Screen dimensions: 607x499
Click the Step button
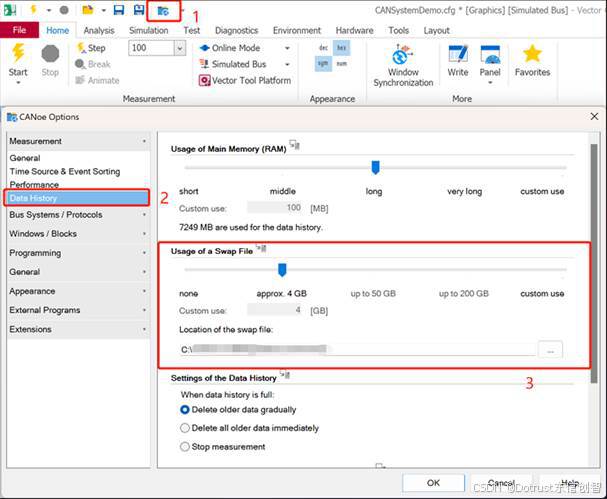coord(91,48)
